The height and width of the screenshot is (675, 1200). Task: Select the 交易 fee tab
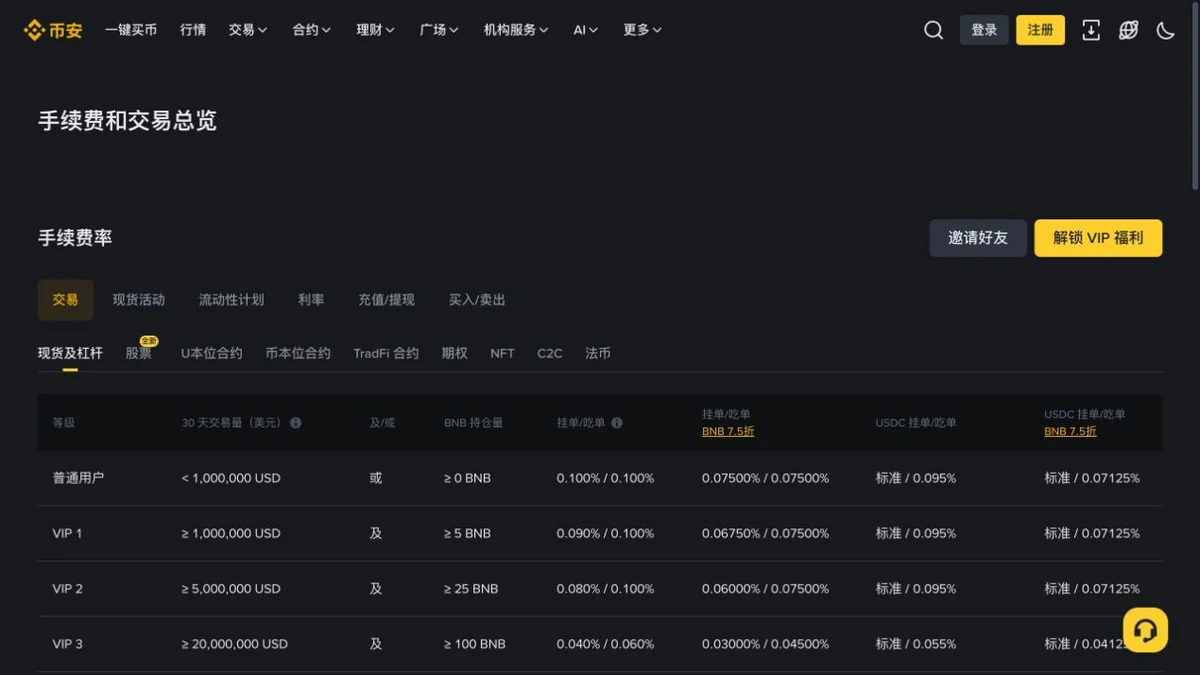tap(66, 300)
